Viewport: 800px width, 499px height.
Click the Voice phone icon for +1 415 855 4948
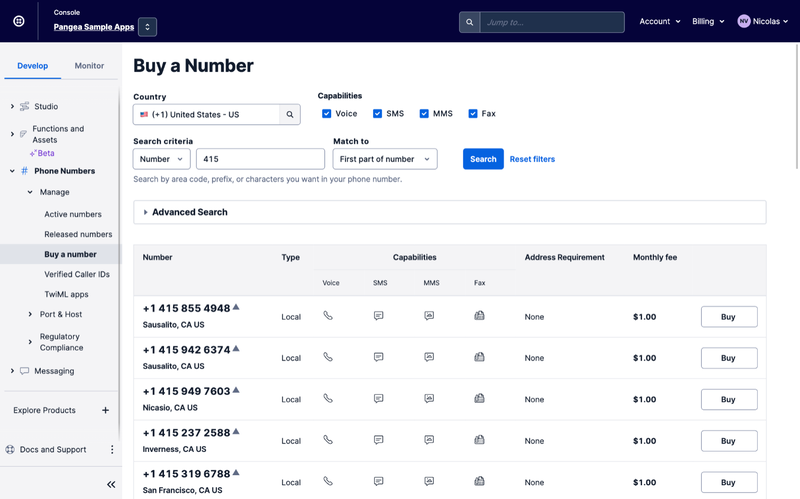[x=328, y=316]
